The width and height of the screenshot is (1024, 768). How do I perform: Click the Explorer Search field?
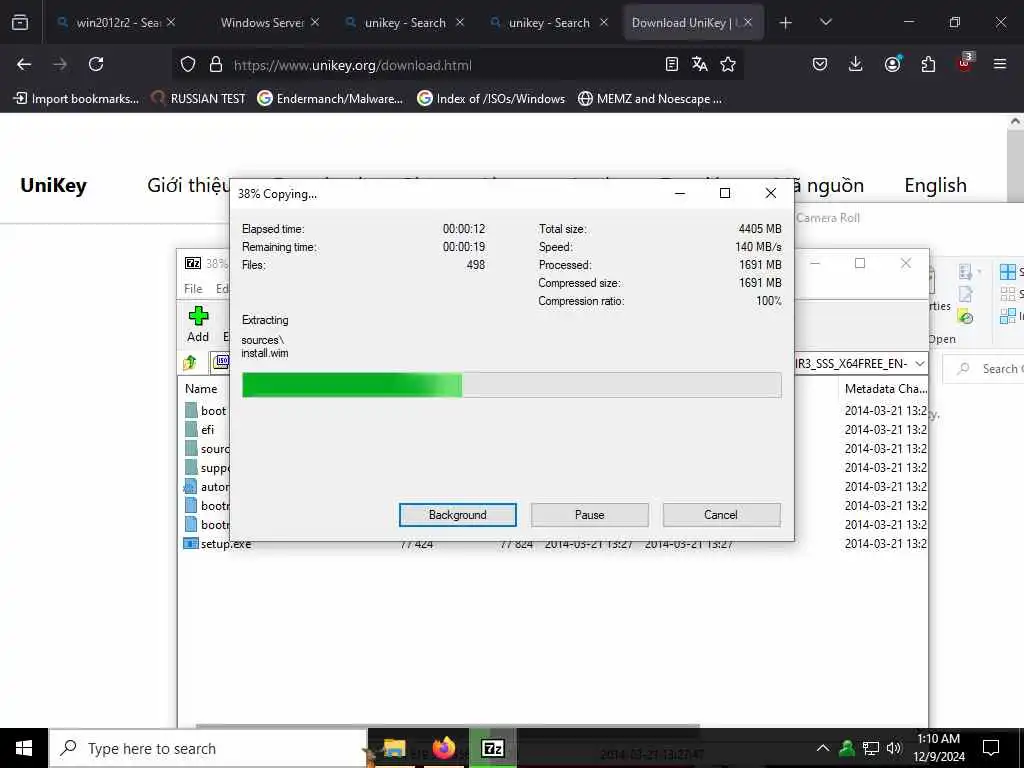click(984, 369)
